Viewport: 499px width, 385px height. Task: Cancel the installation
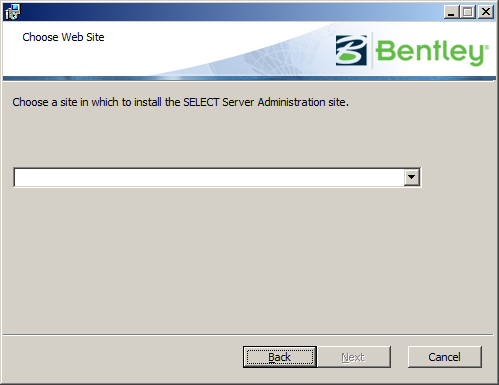[445, 357]
